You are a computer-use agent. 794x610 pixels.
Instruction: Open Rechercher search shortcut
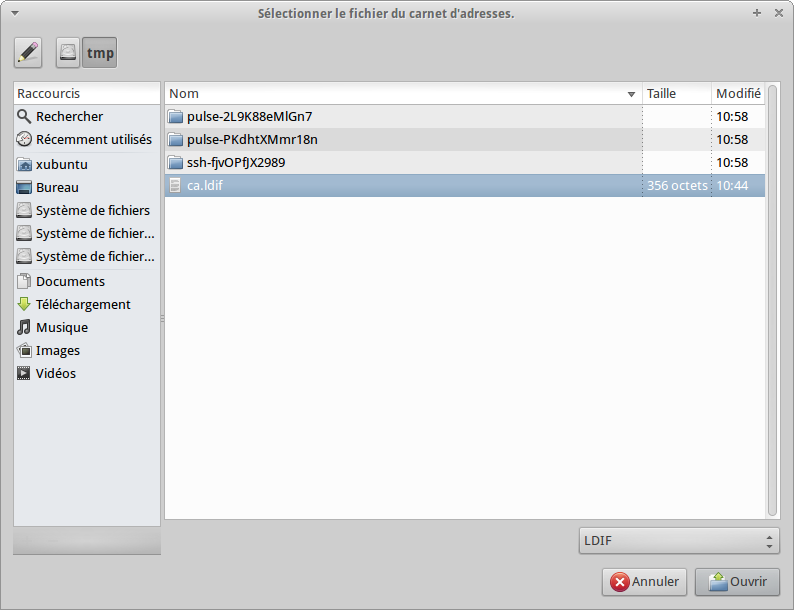(69, 117)
